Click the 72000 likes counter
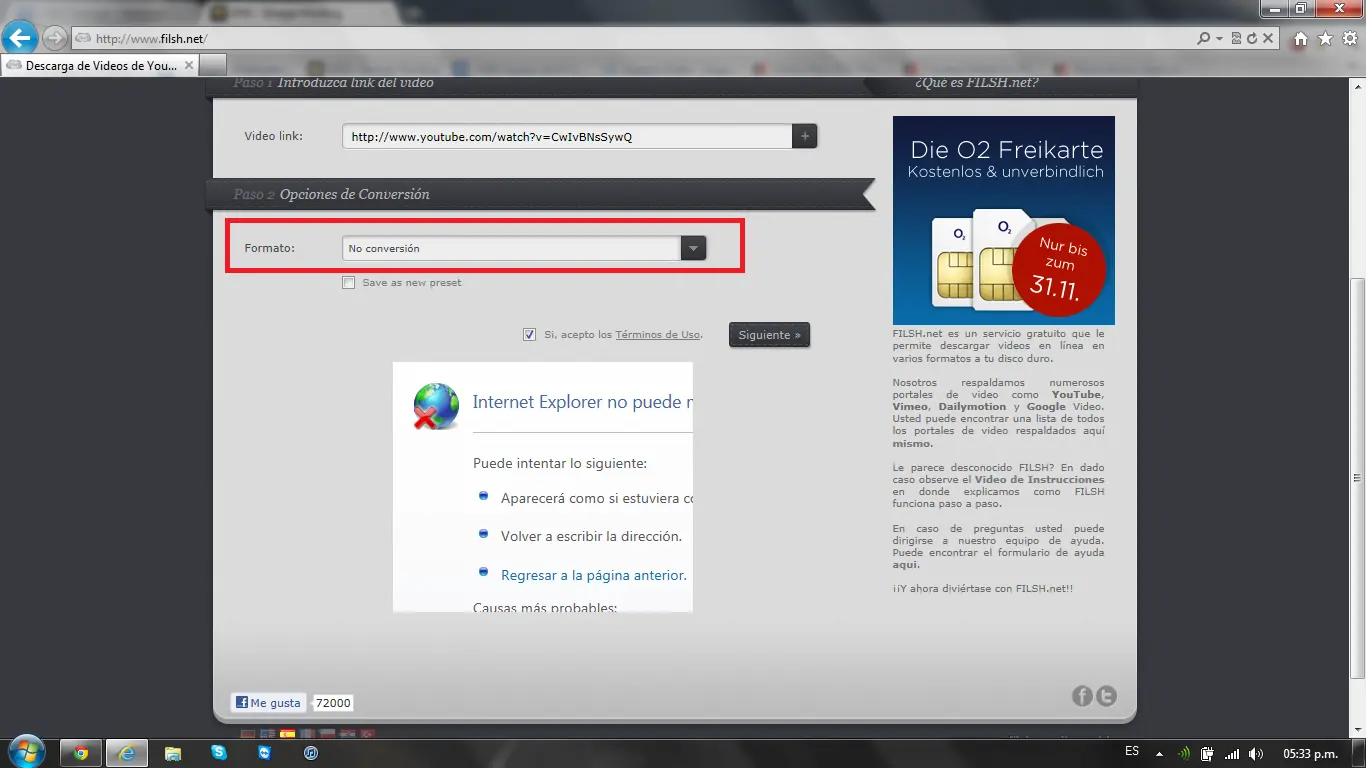The height and width of the screenshot is (768, 1366). [333, 703]
